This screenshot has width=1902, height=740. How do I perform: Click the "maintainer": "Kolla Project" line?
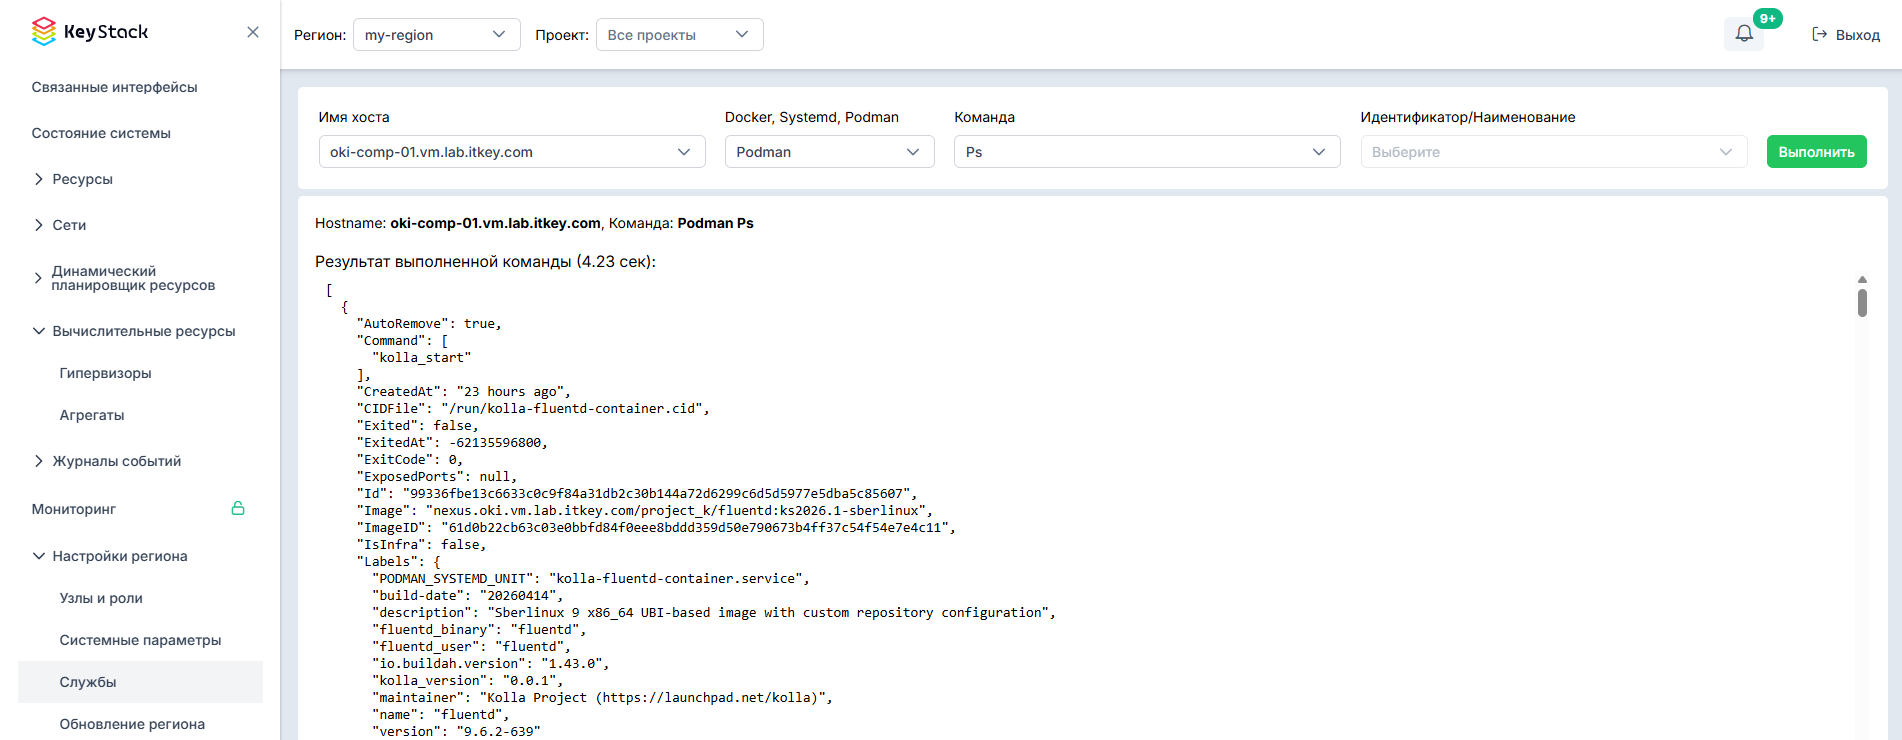[602, 697]
